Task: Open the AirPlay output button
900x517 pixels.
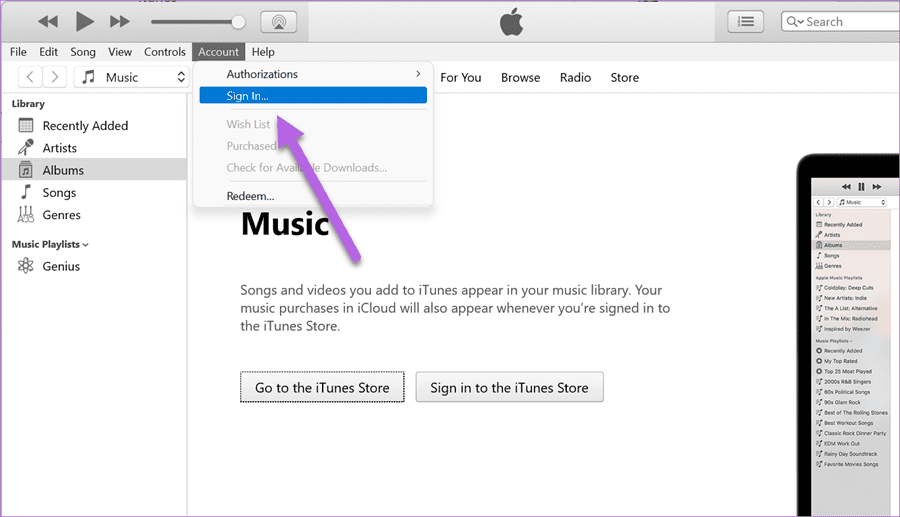Action: (x=279, y=22)
